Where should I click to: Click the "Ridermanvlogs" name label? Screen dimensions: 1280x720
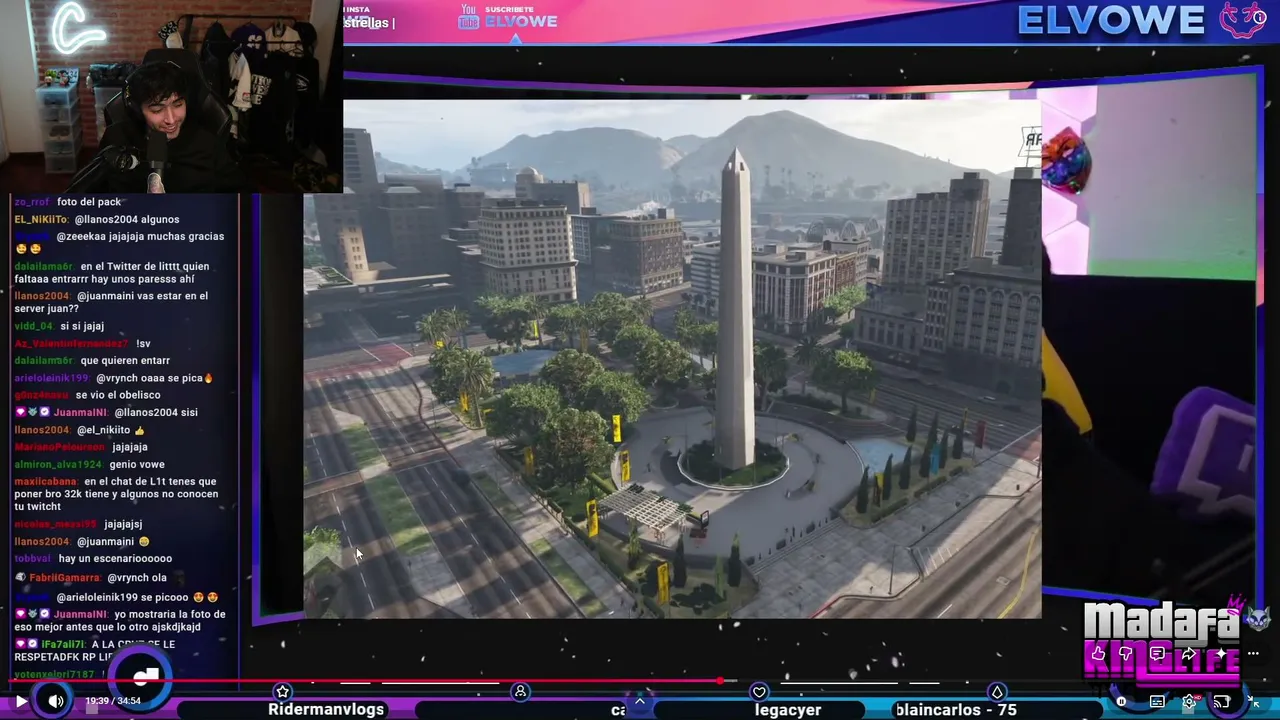326,710
